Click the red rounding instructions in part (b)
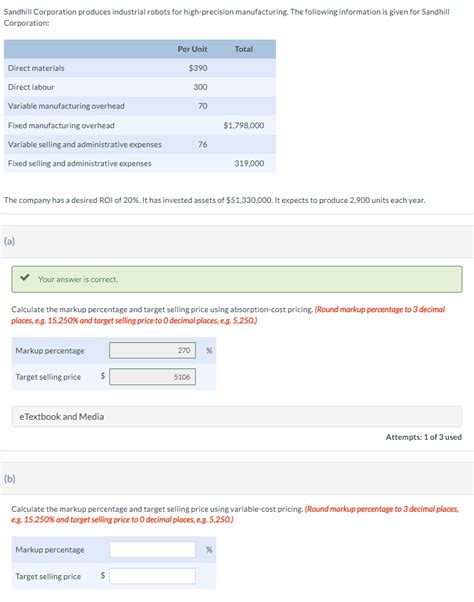The width and height of the screenshot is (474, 602). point(235,514)
